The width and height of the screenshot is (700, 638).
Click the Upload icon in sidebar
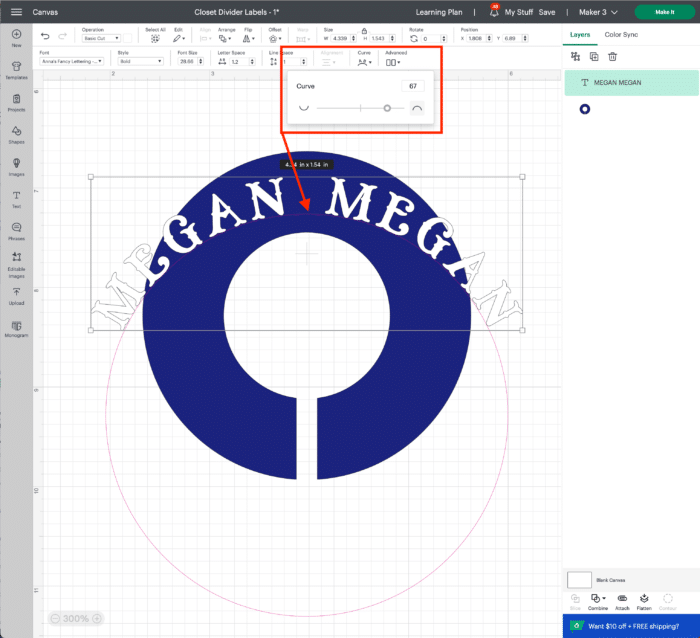coord(16,294)
